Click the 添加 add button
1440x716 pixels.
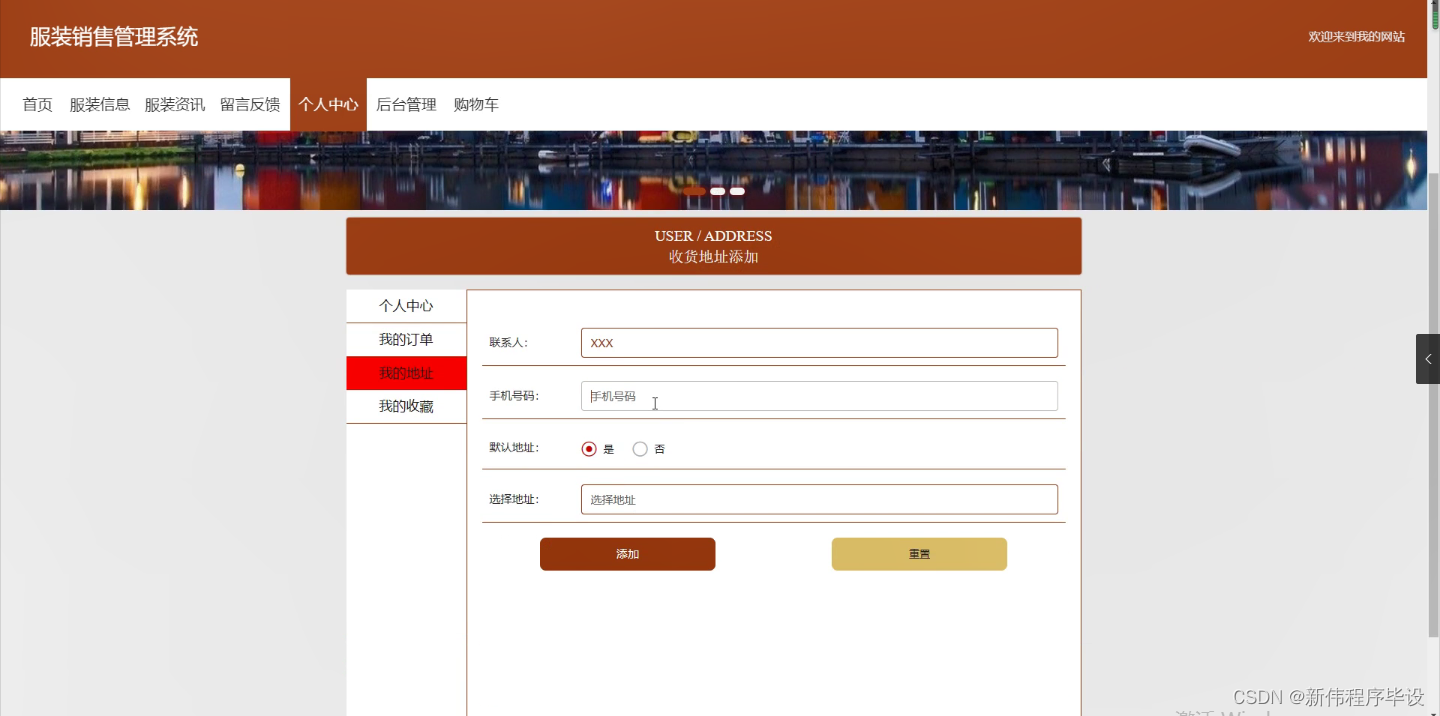tap(627, 553)
